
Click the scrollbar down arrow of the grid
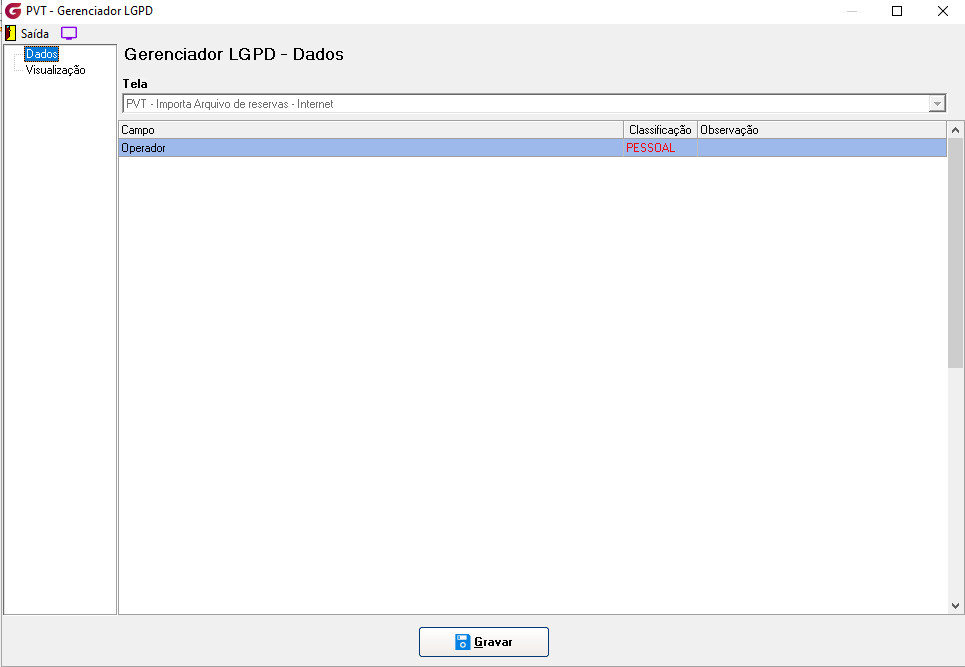(955, 605)
